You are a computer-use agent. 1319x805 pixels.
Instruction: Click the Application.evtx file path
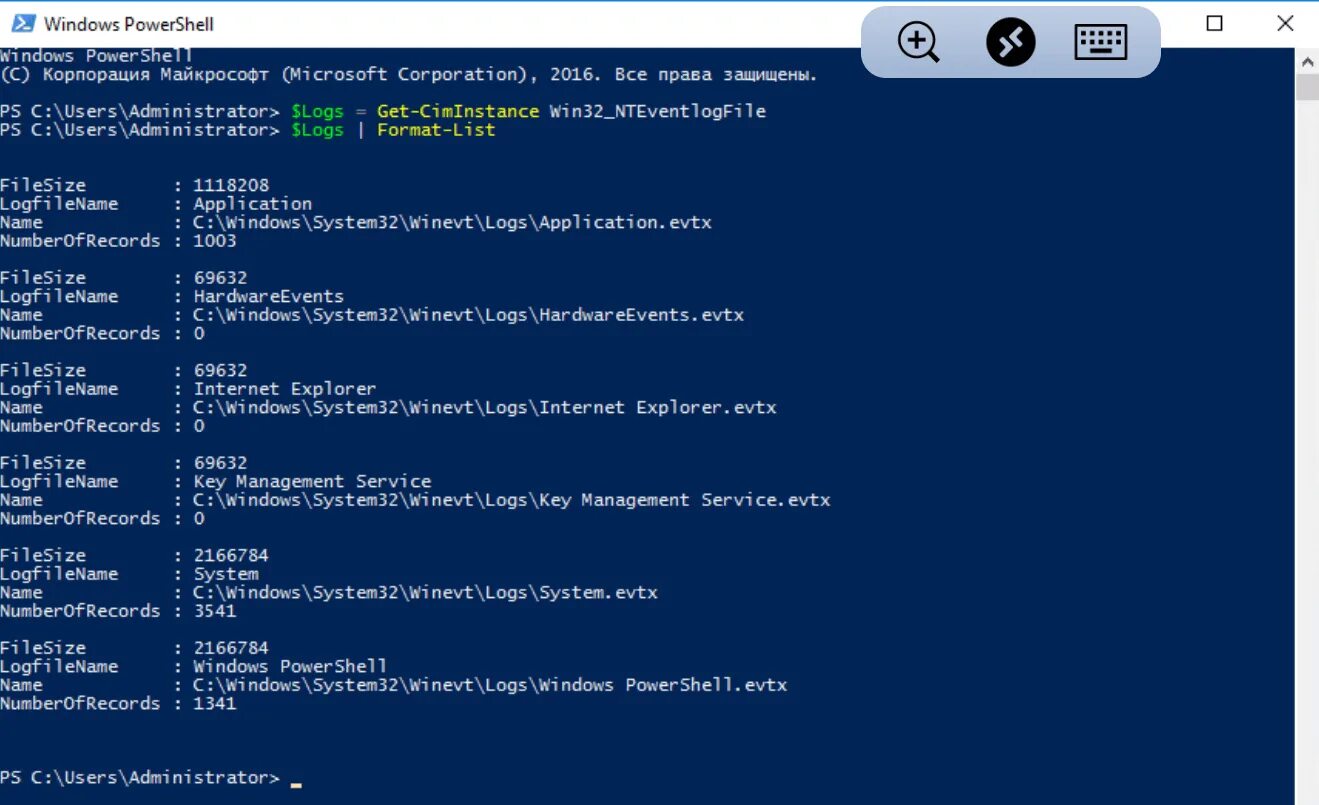(x=453, y=222)
